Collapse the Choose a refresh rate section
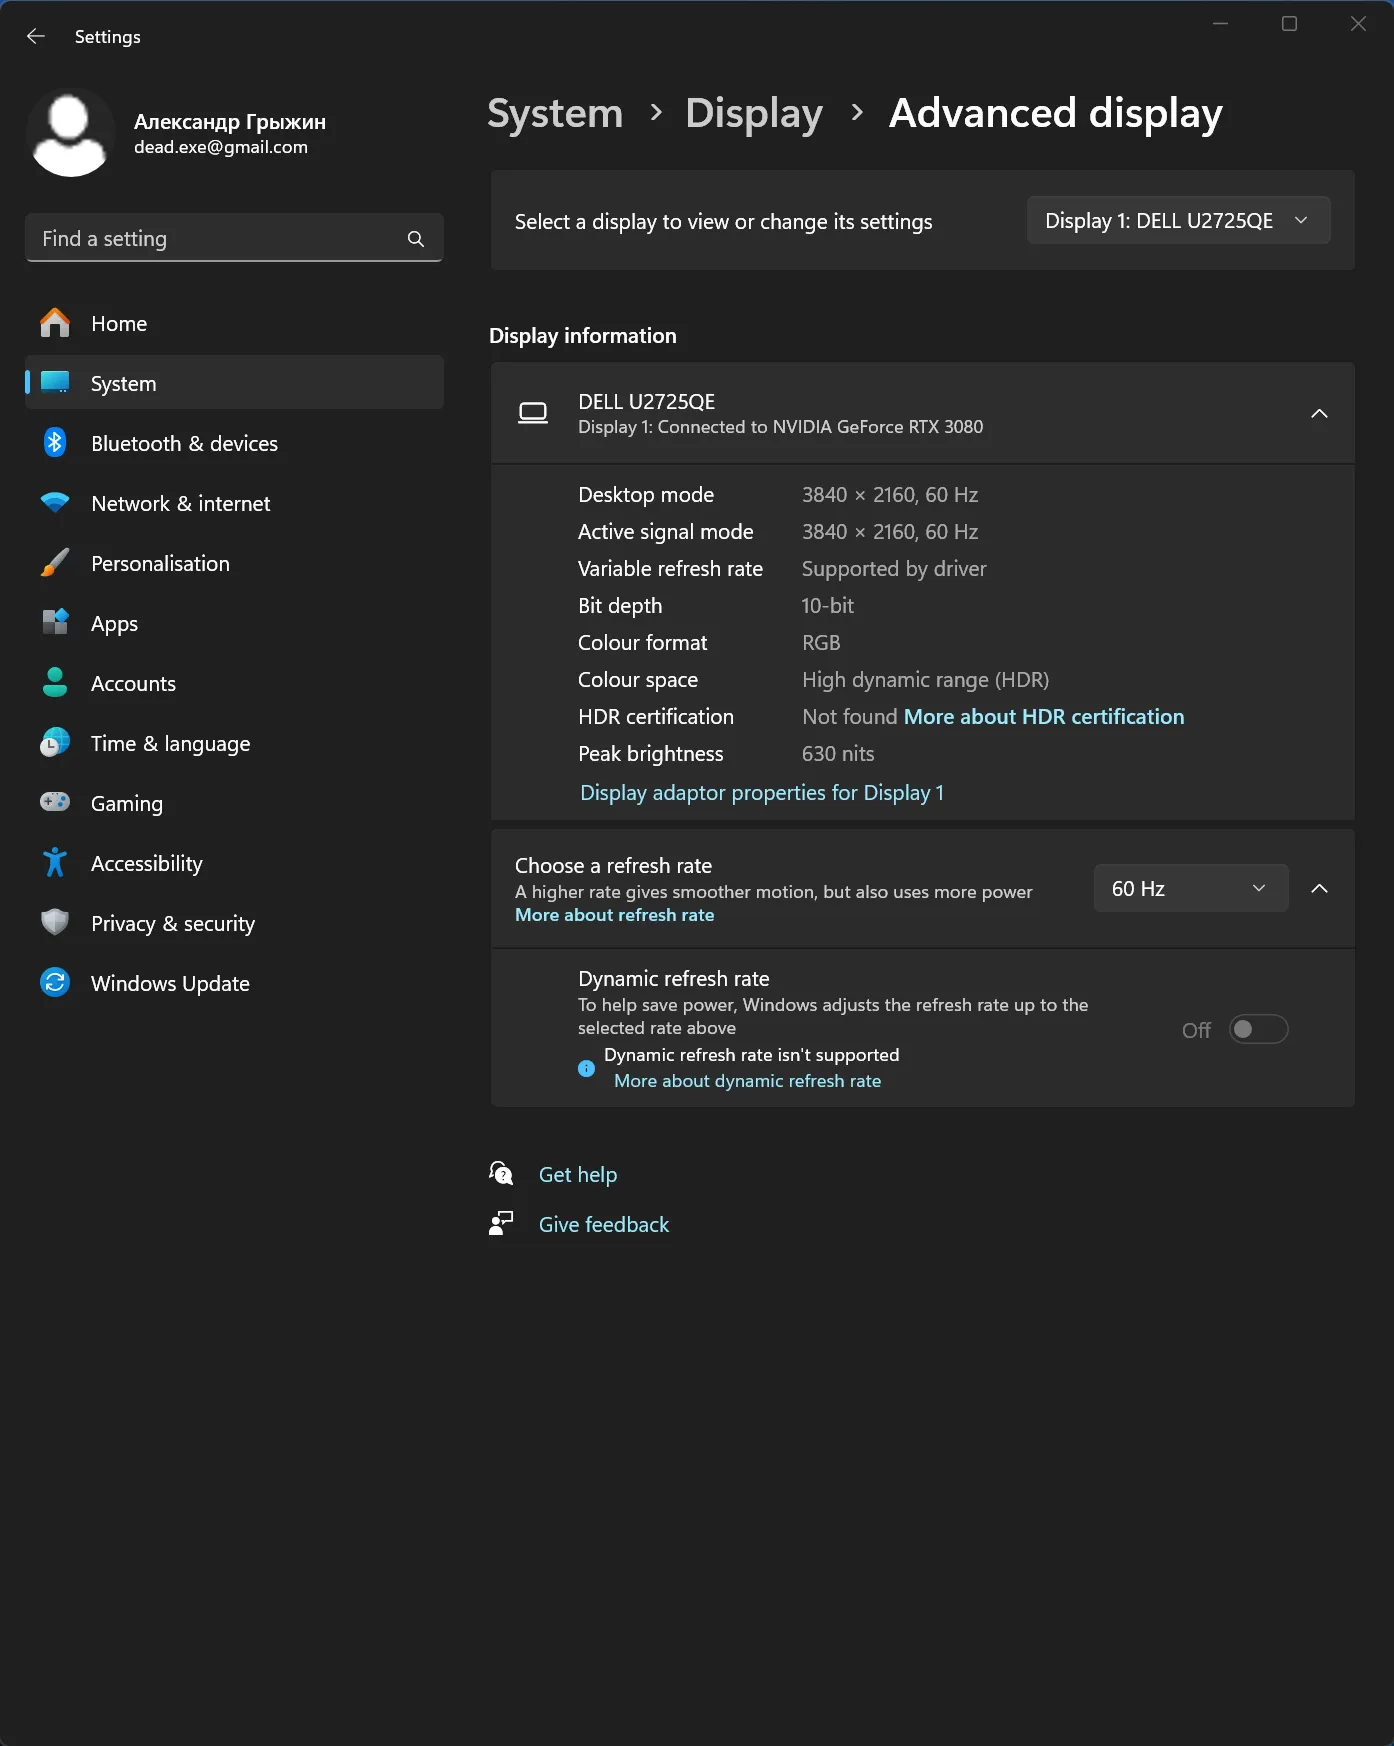The image size is (1394, 1746). (1319, 888)
